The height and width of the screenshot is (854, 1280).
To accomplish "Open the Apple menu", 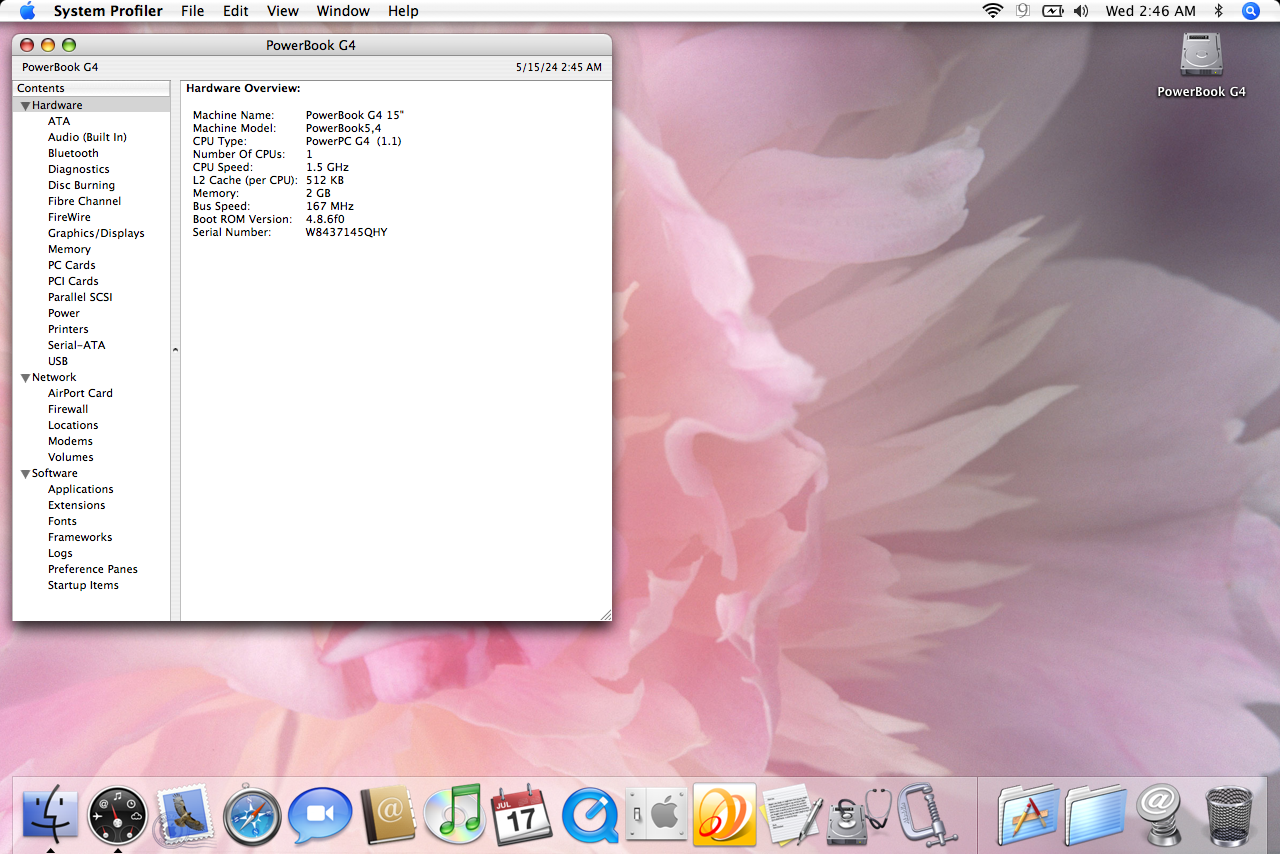I will point(27,11).
